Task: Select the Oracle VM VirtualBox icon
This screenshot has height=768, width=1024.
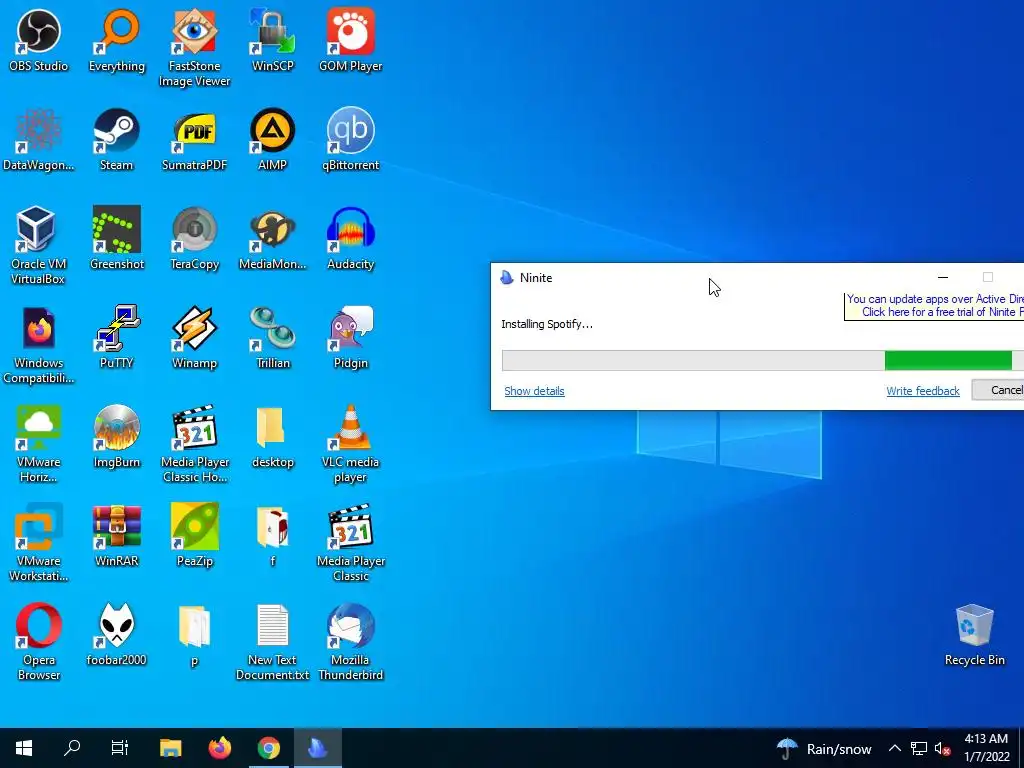Action: pos(39,246)
